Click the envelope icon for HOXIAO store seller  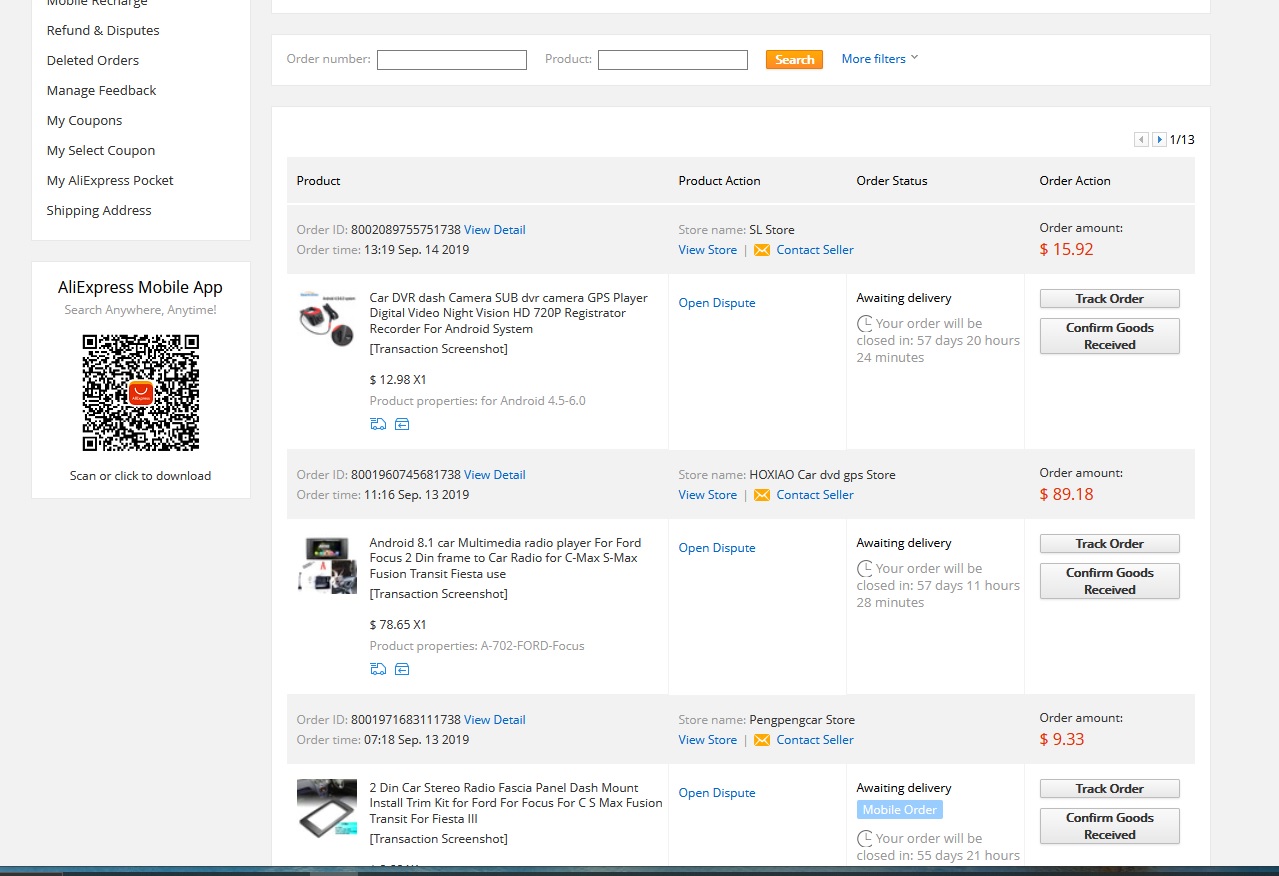(x=762, y=495)
